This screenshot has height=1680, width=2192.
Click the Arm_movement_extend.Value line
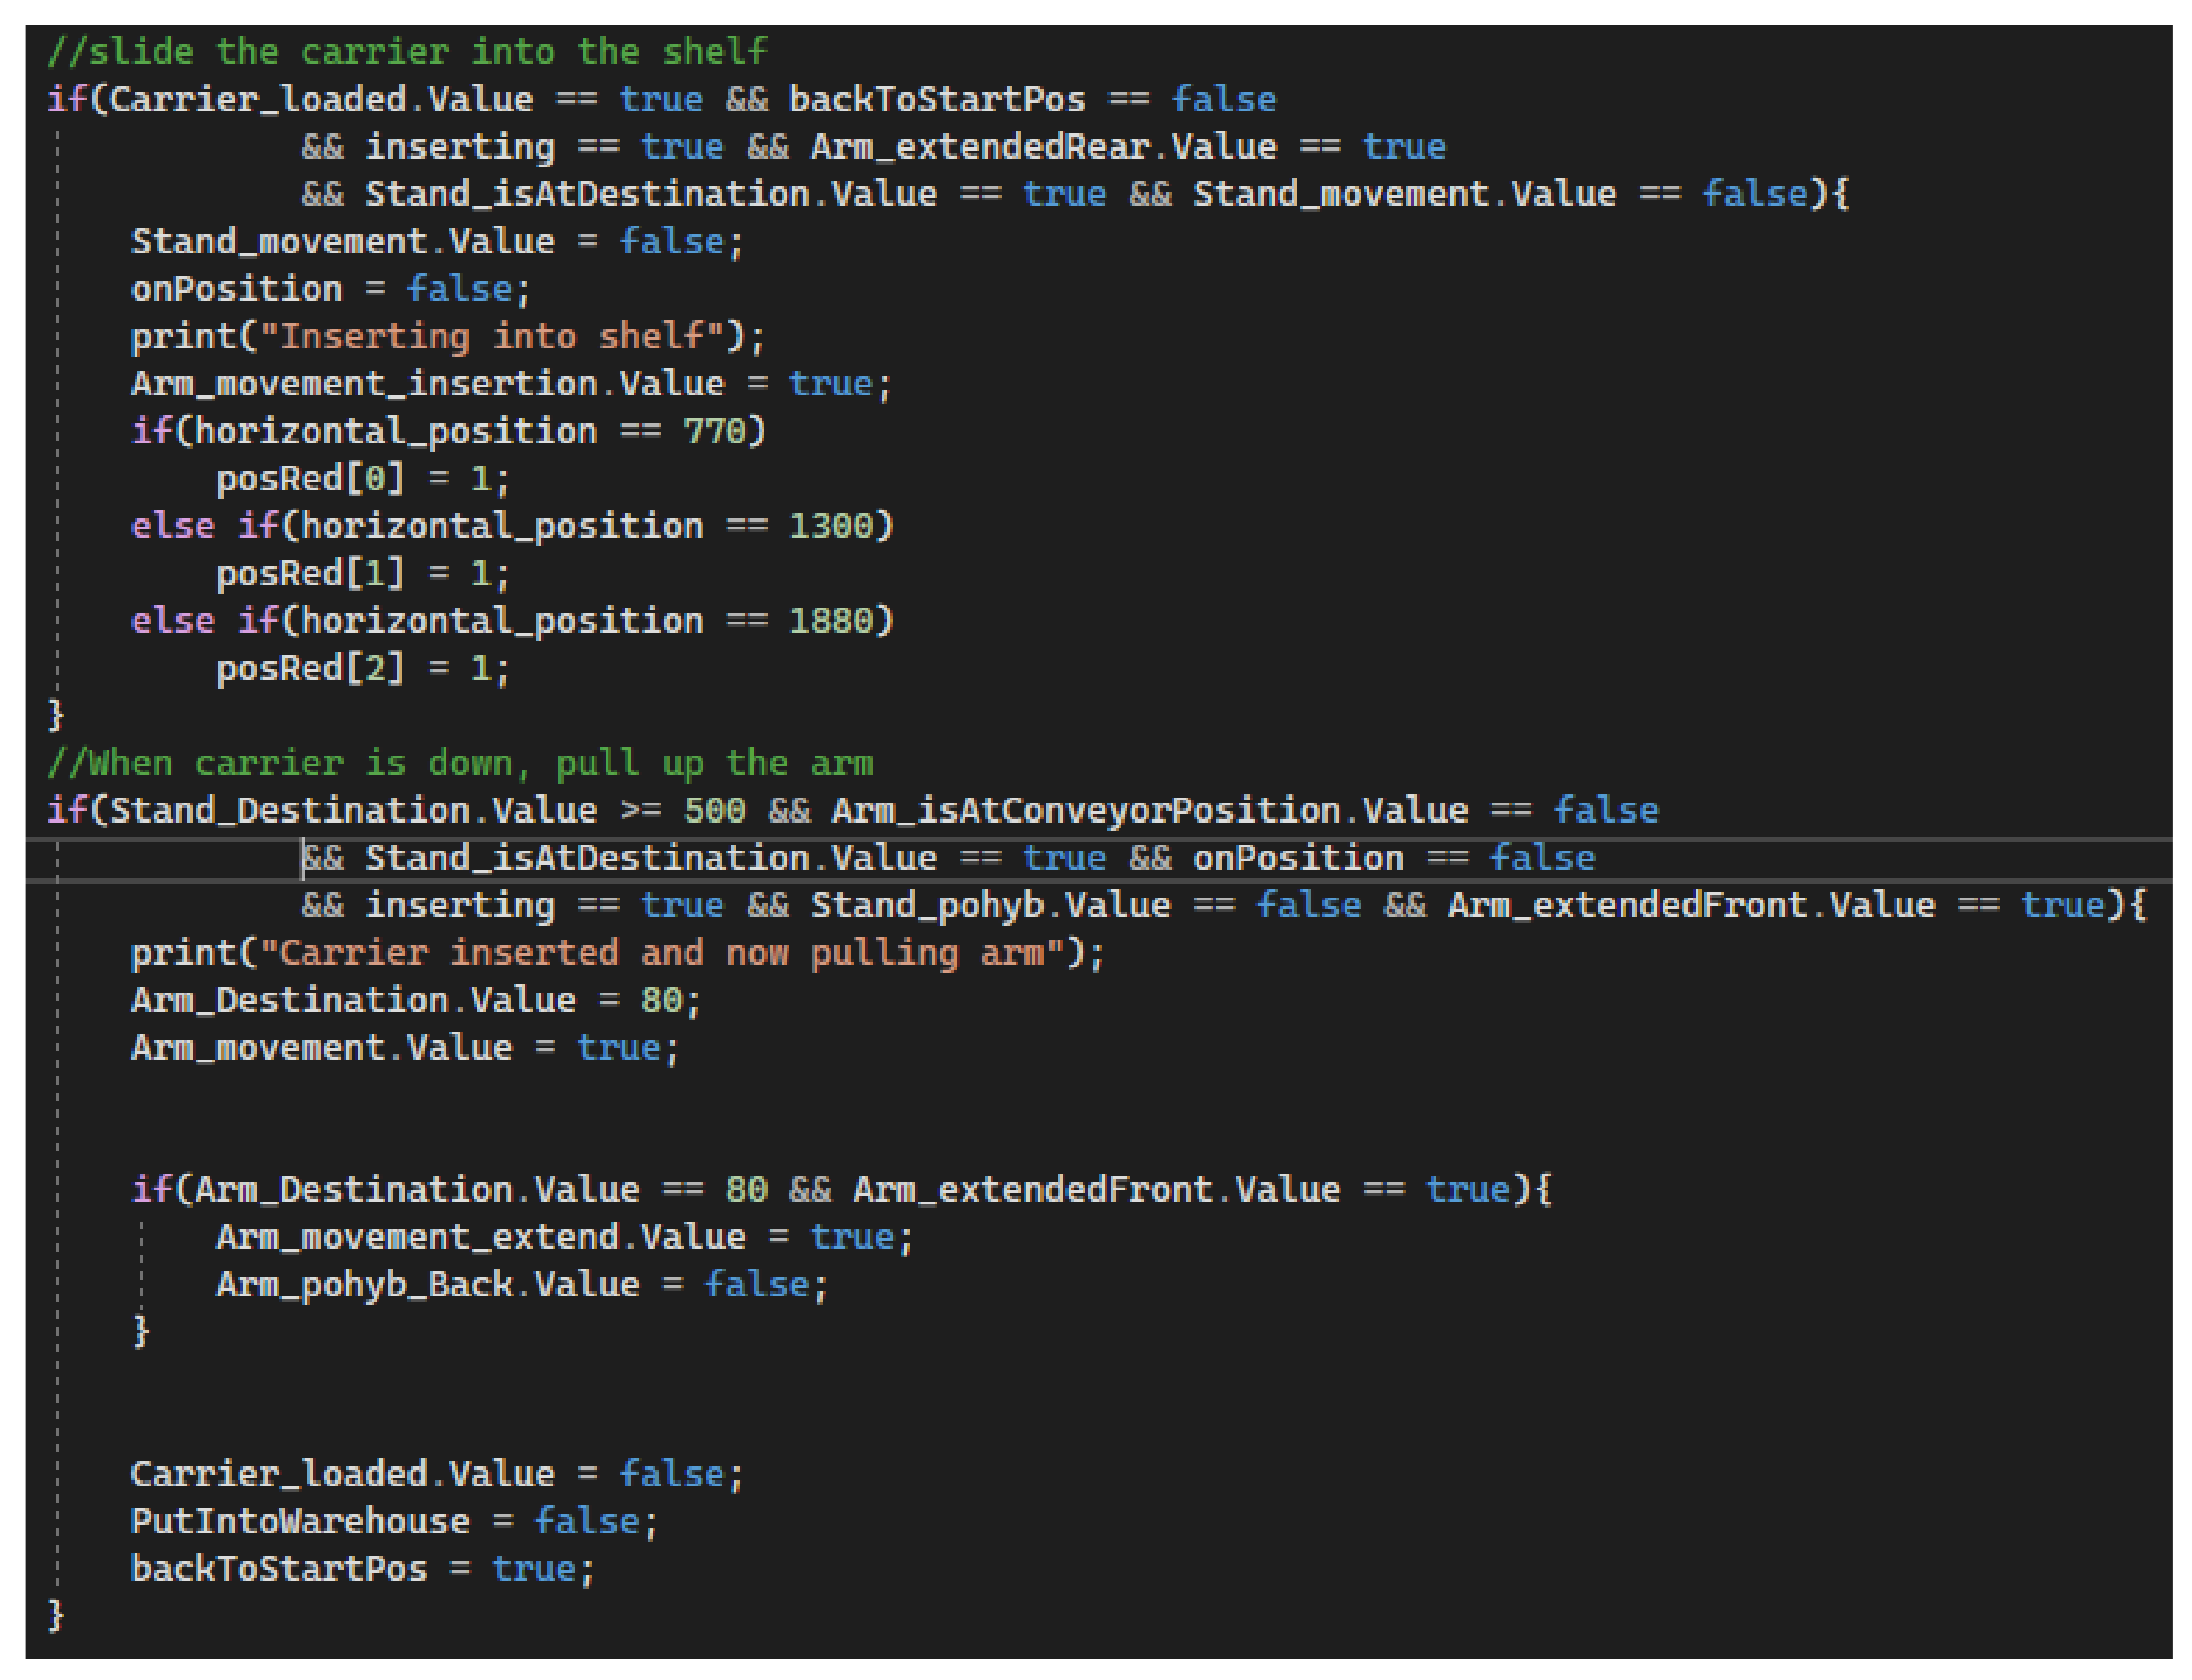[564, 1238]
